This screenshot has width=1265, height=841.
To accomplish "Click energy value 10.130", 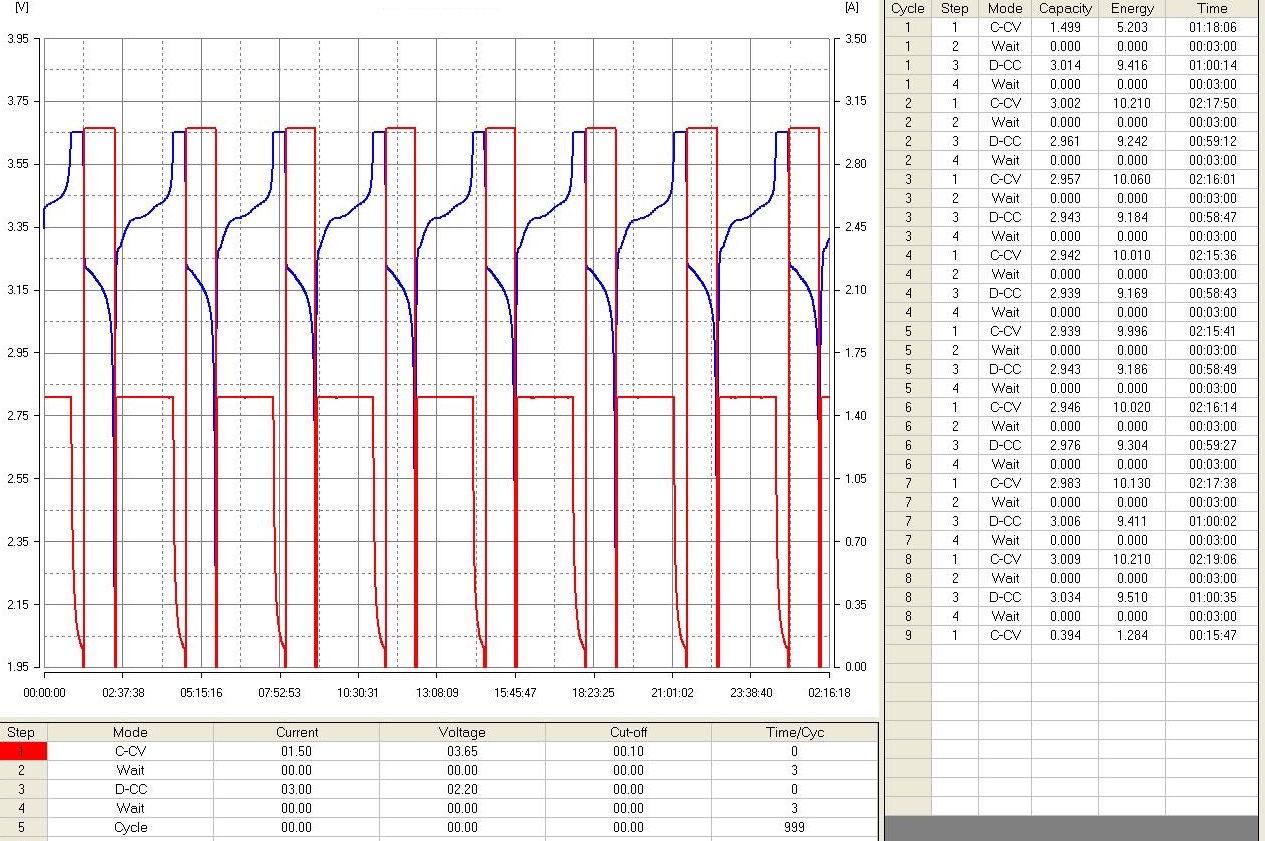I will pyautogui.click(x=1132, y=483).
